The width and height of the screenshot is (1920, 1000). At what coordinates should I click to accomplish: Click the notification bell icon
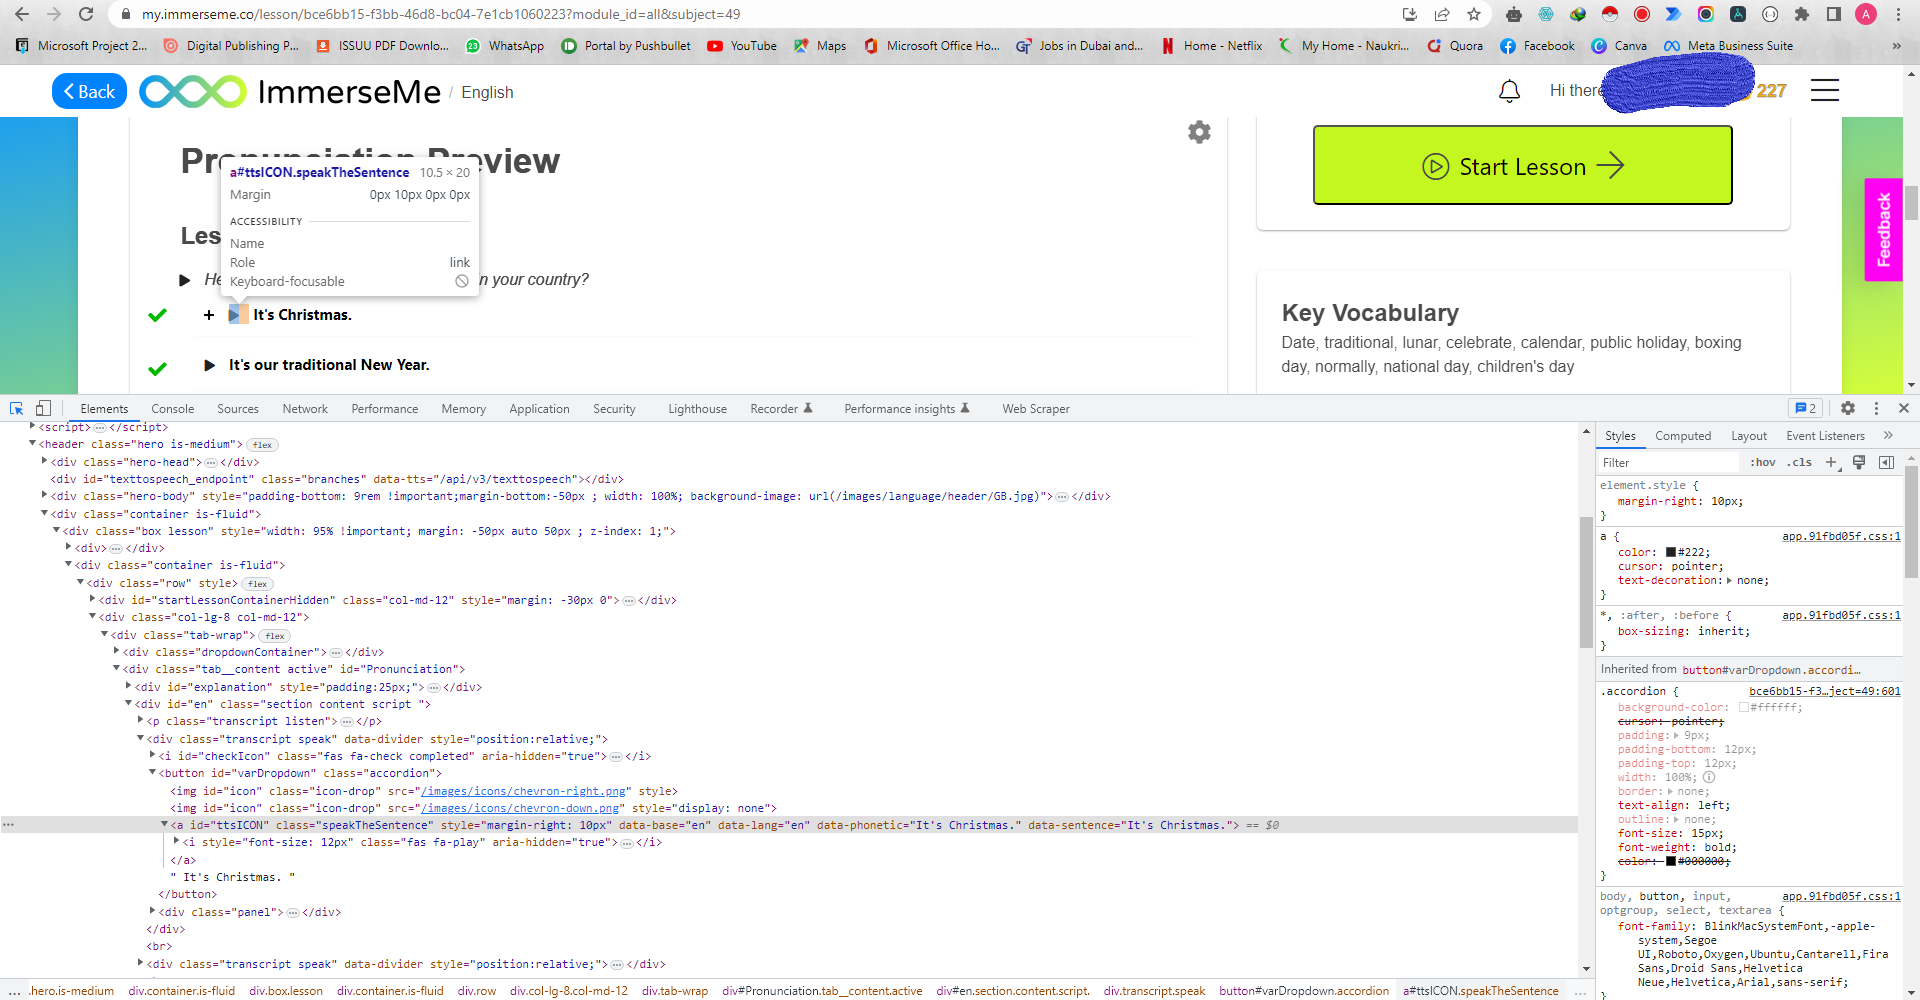[x=1509, y=91]
